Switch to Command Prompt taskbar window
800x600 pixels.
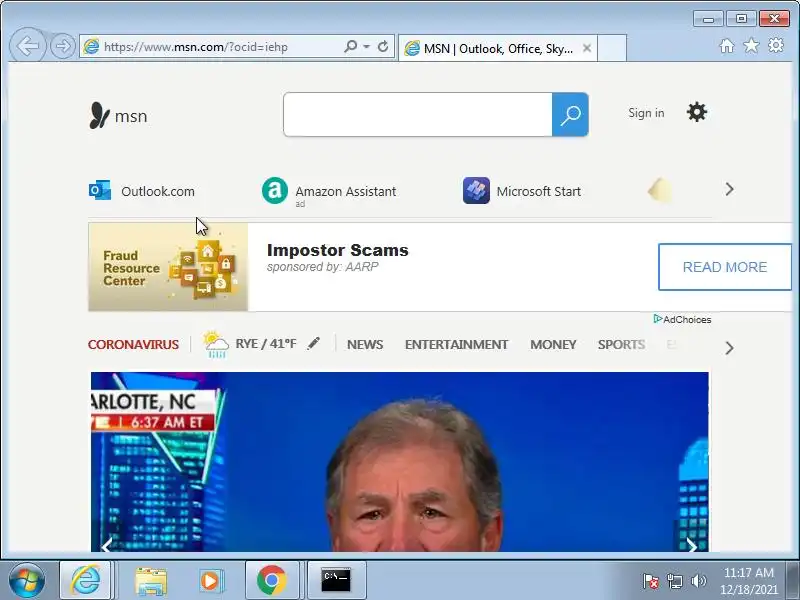[x=336, y=580]
